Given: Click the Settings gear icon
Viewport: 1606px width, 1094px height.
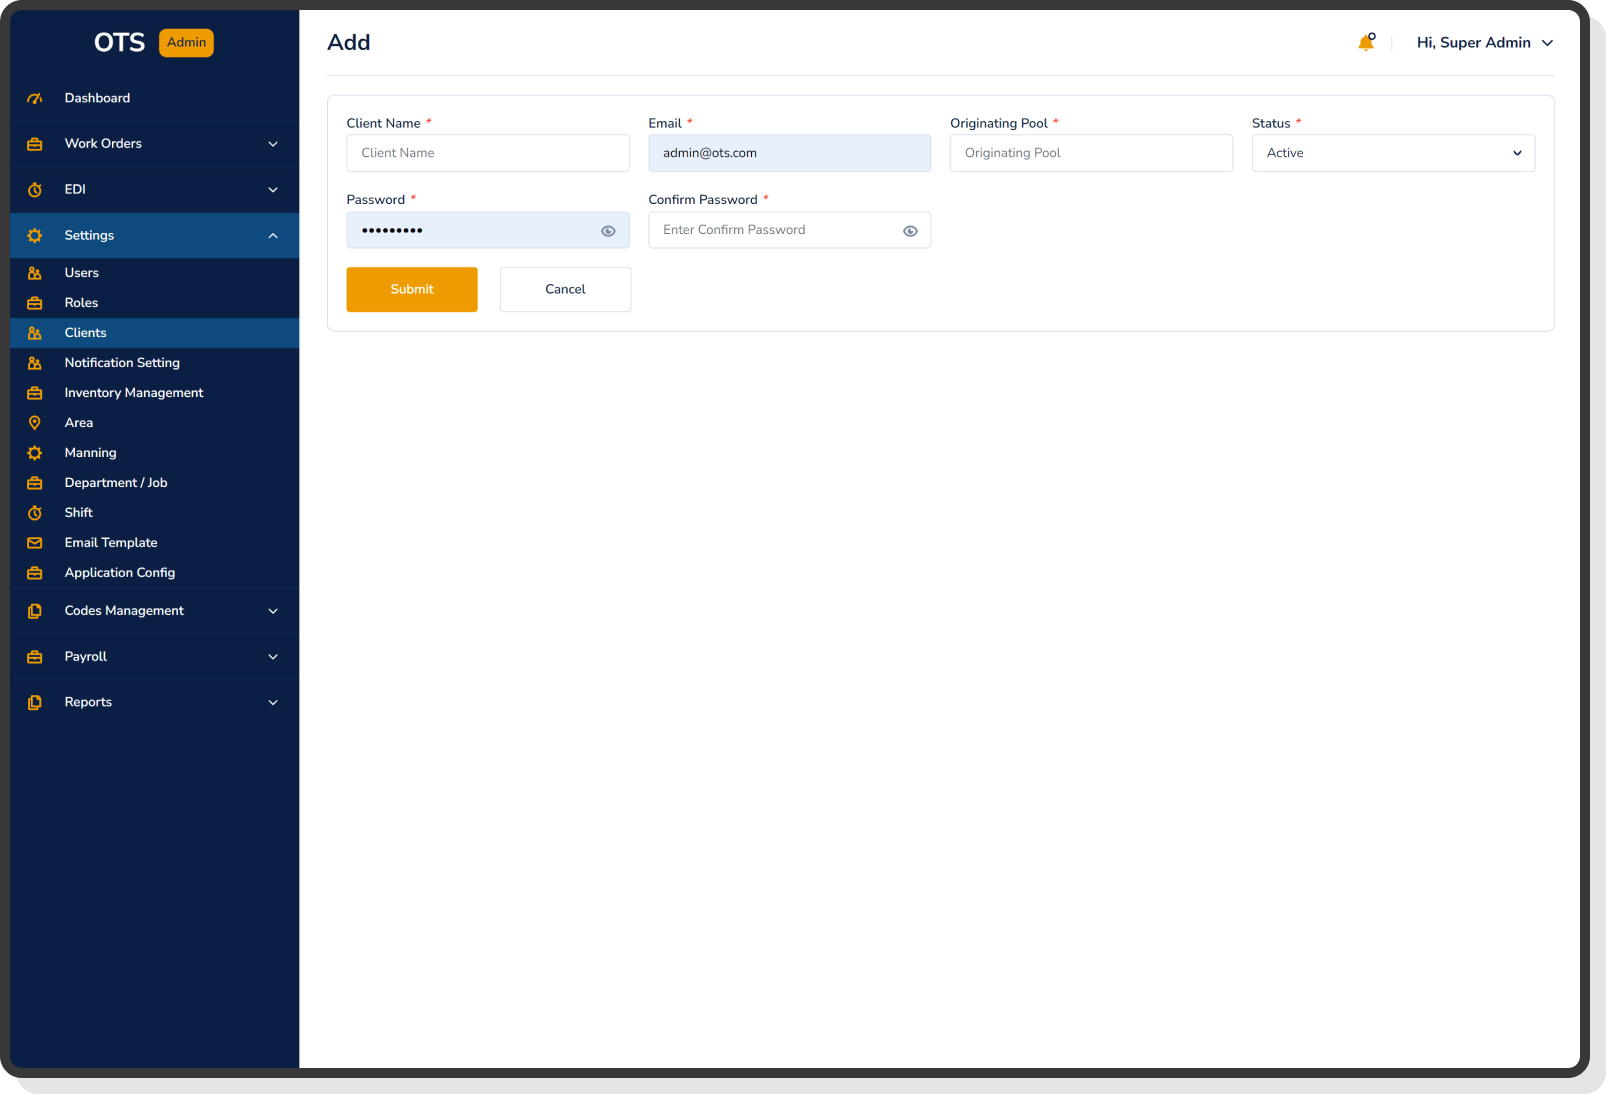Looking at the screenshot, I should pos(35,235).
